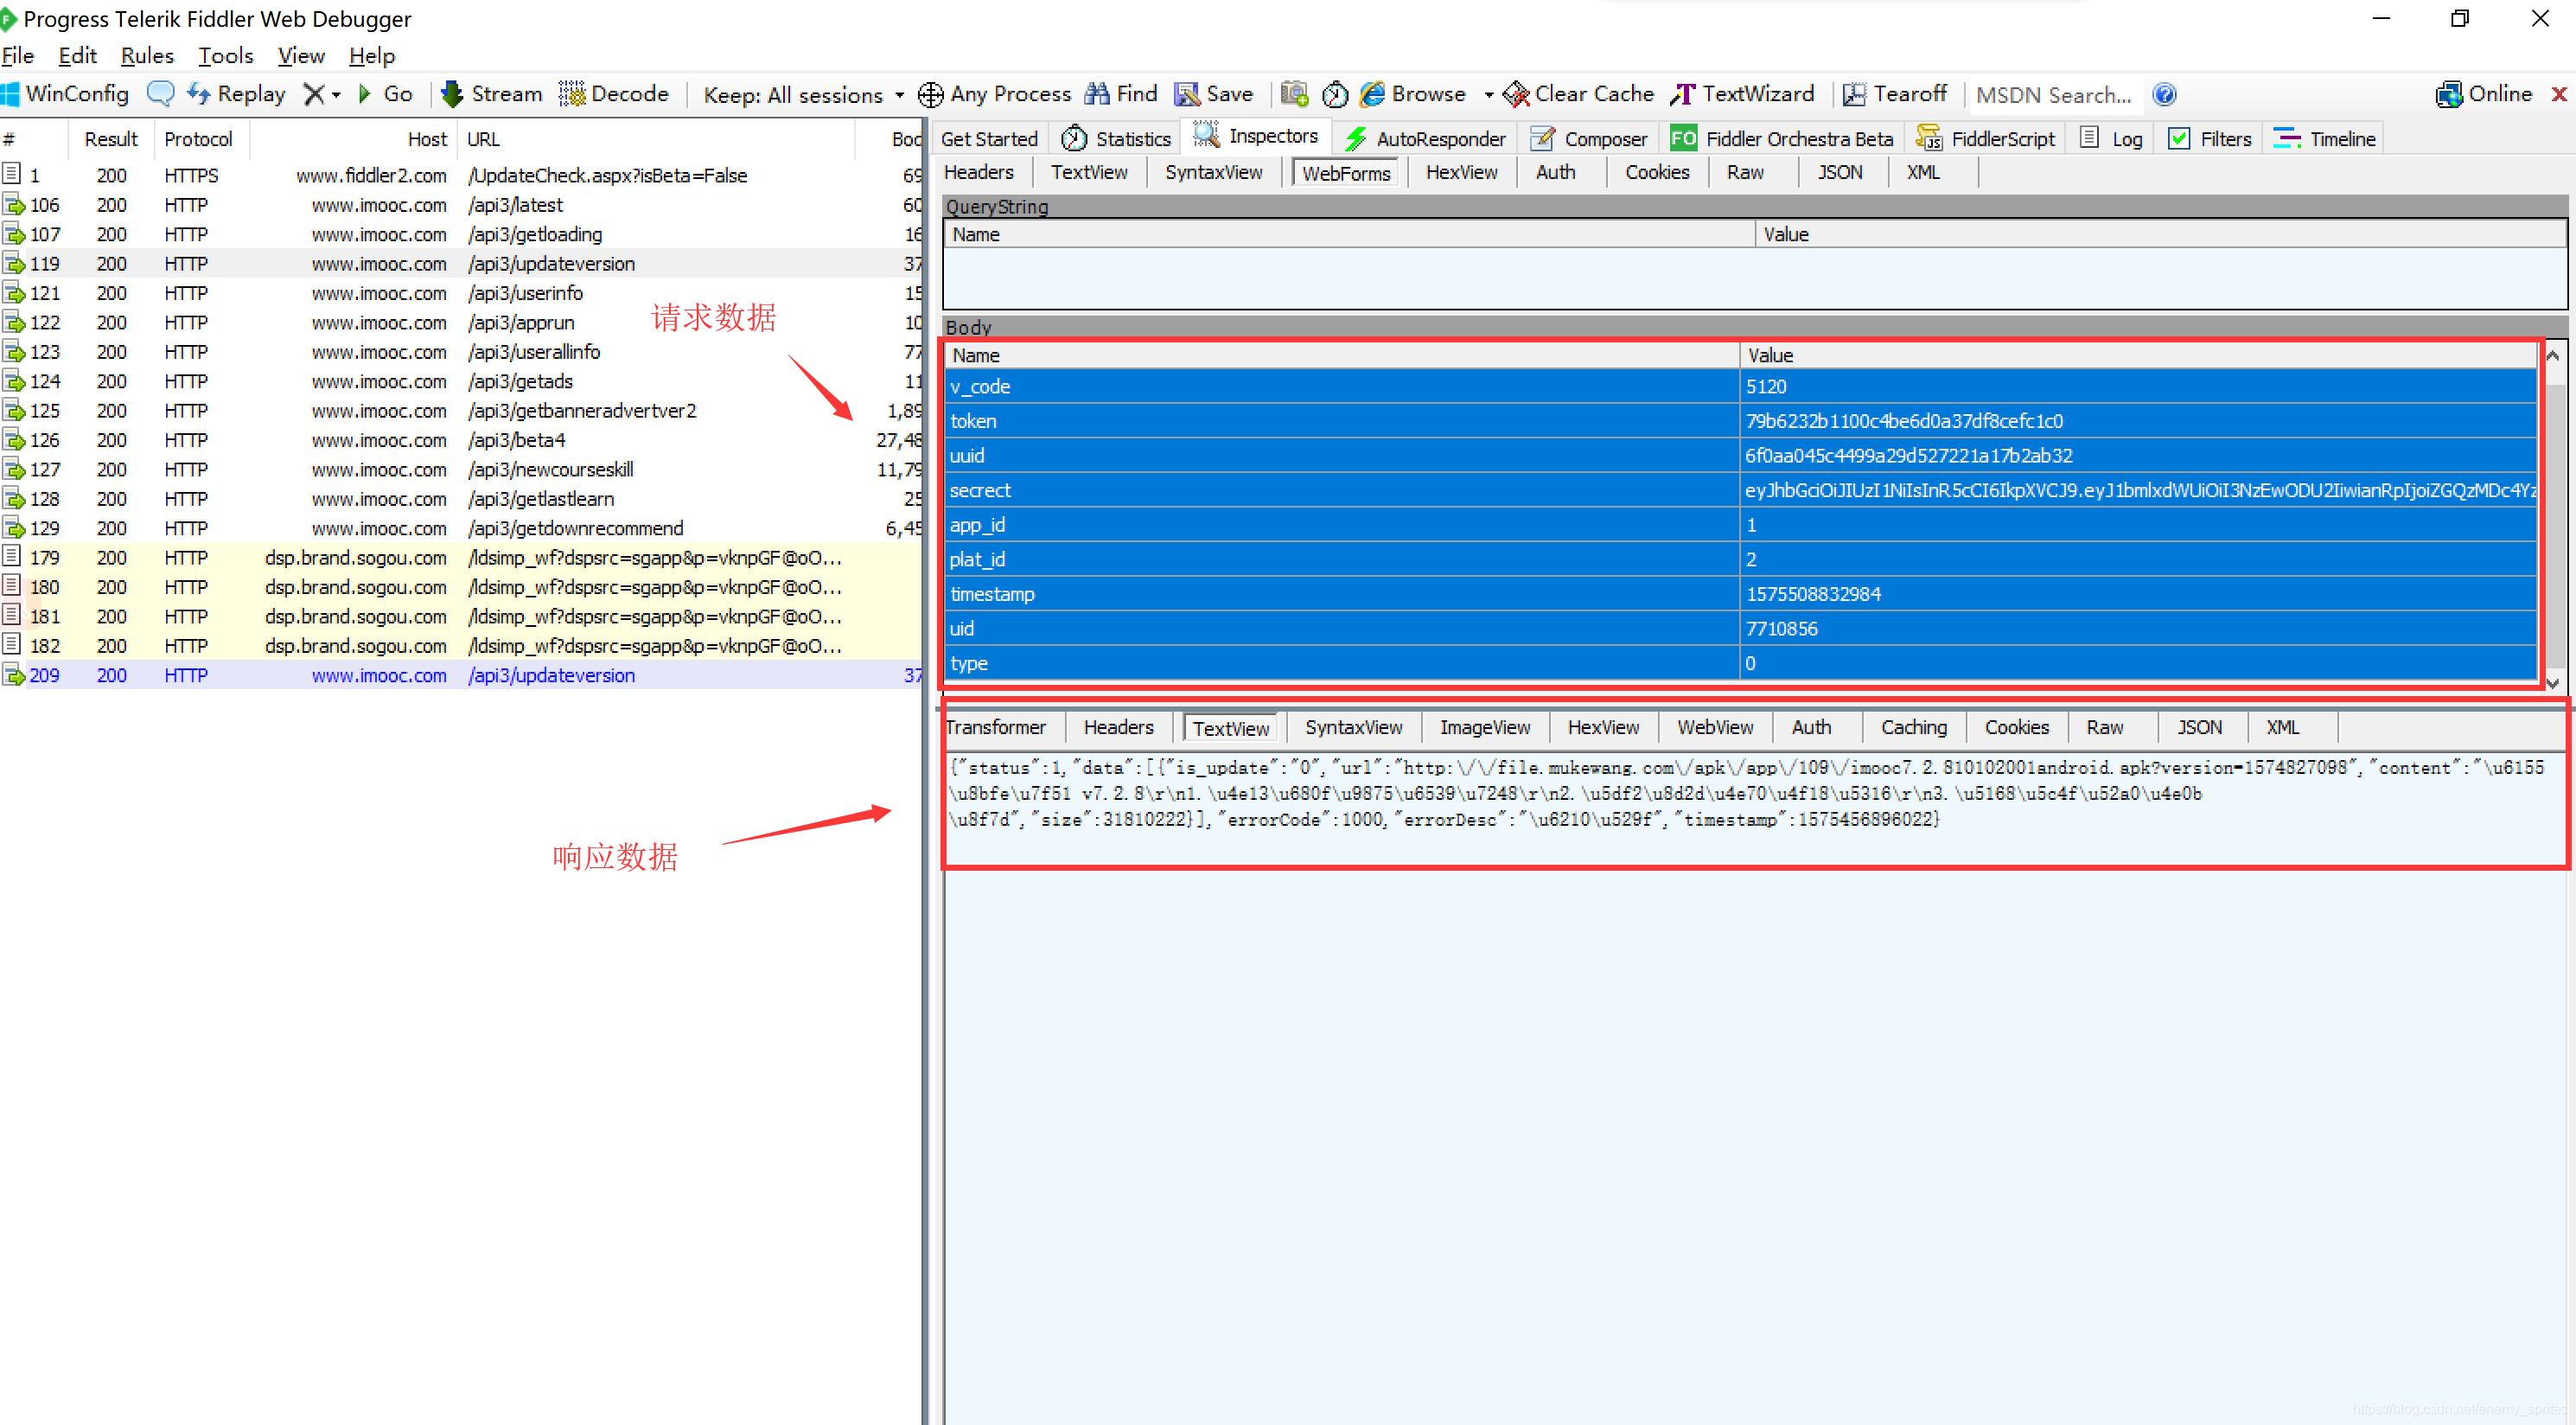Open the Rules menu

[146, 56]
